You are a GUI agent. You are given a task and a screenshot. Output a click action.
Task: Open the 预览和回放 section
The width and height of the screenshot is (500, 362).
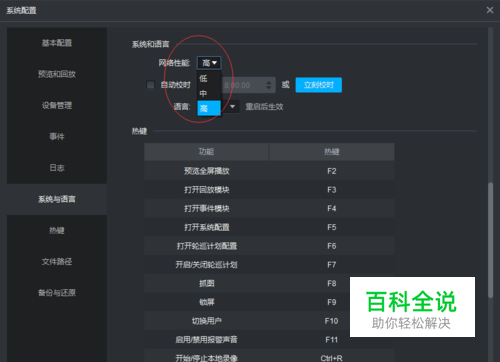tap(57, 74)
